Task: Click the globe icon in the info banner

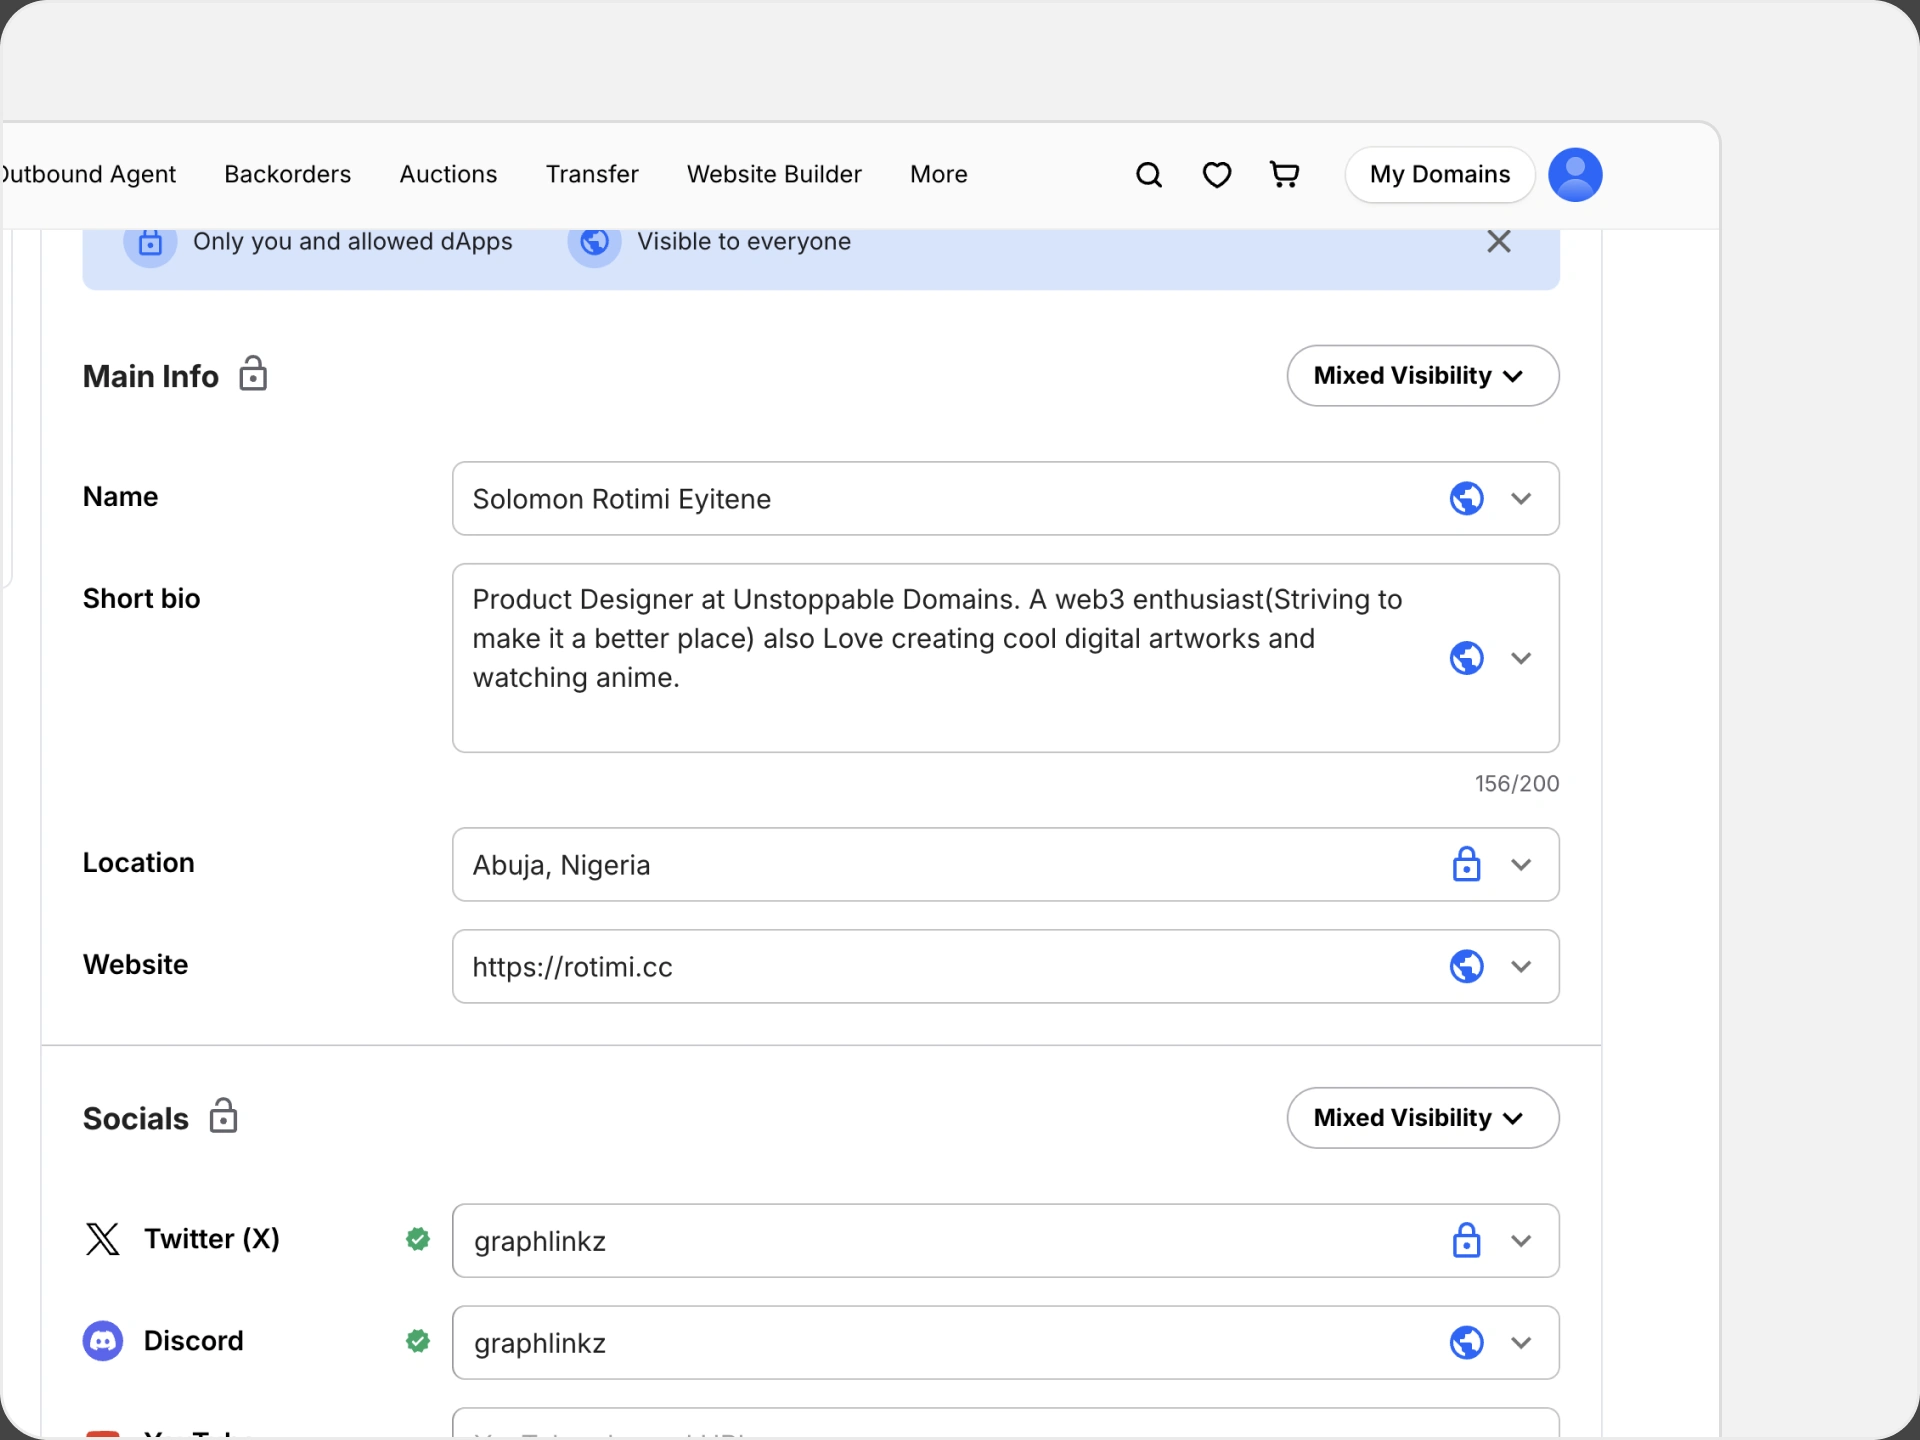Action: point(594,242)
